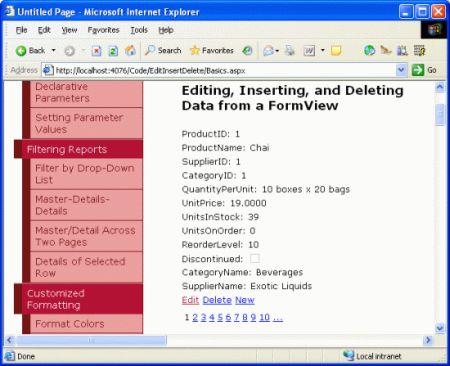Stop page loading with Stop icon
450x366 pixels.
[96, 51]
